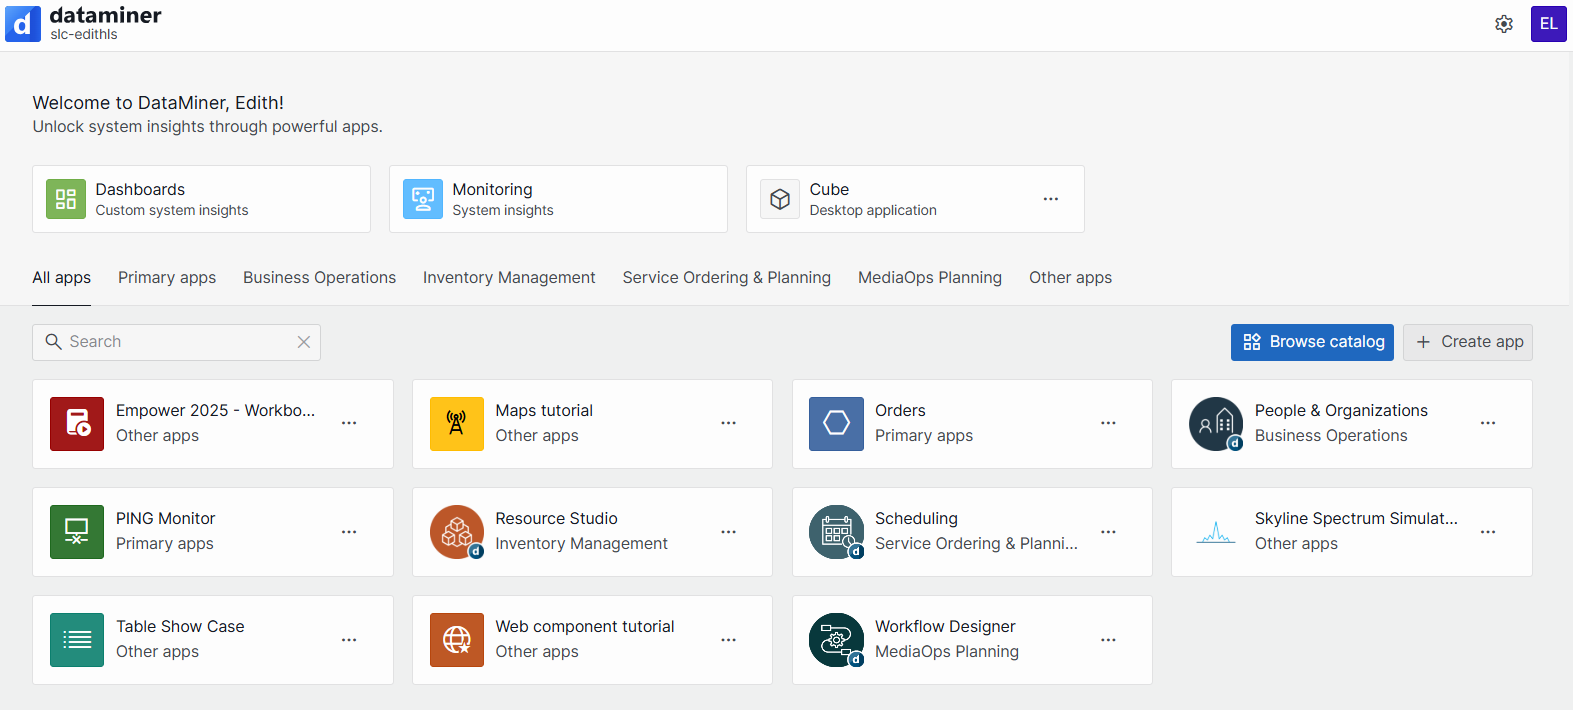Click the PING Monitor green icon
1573x710 pixels.
tap(77, 532)
